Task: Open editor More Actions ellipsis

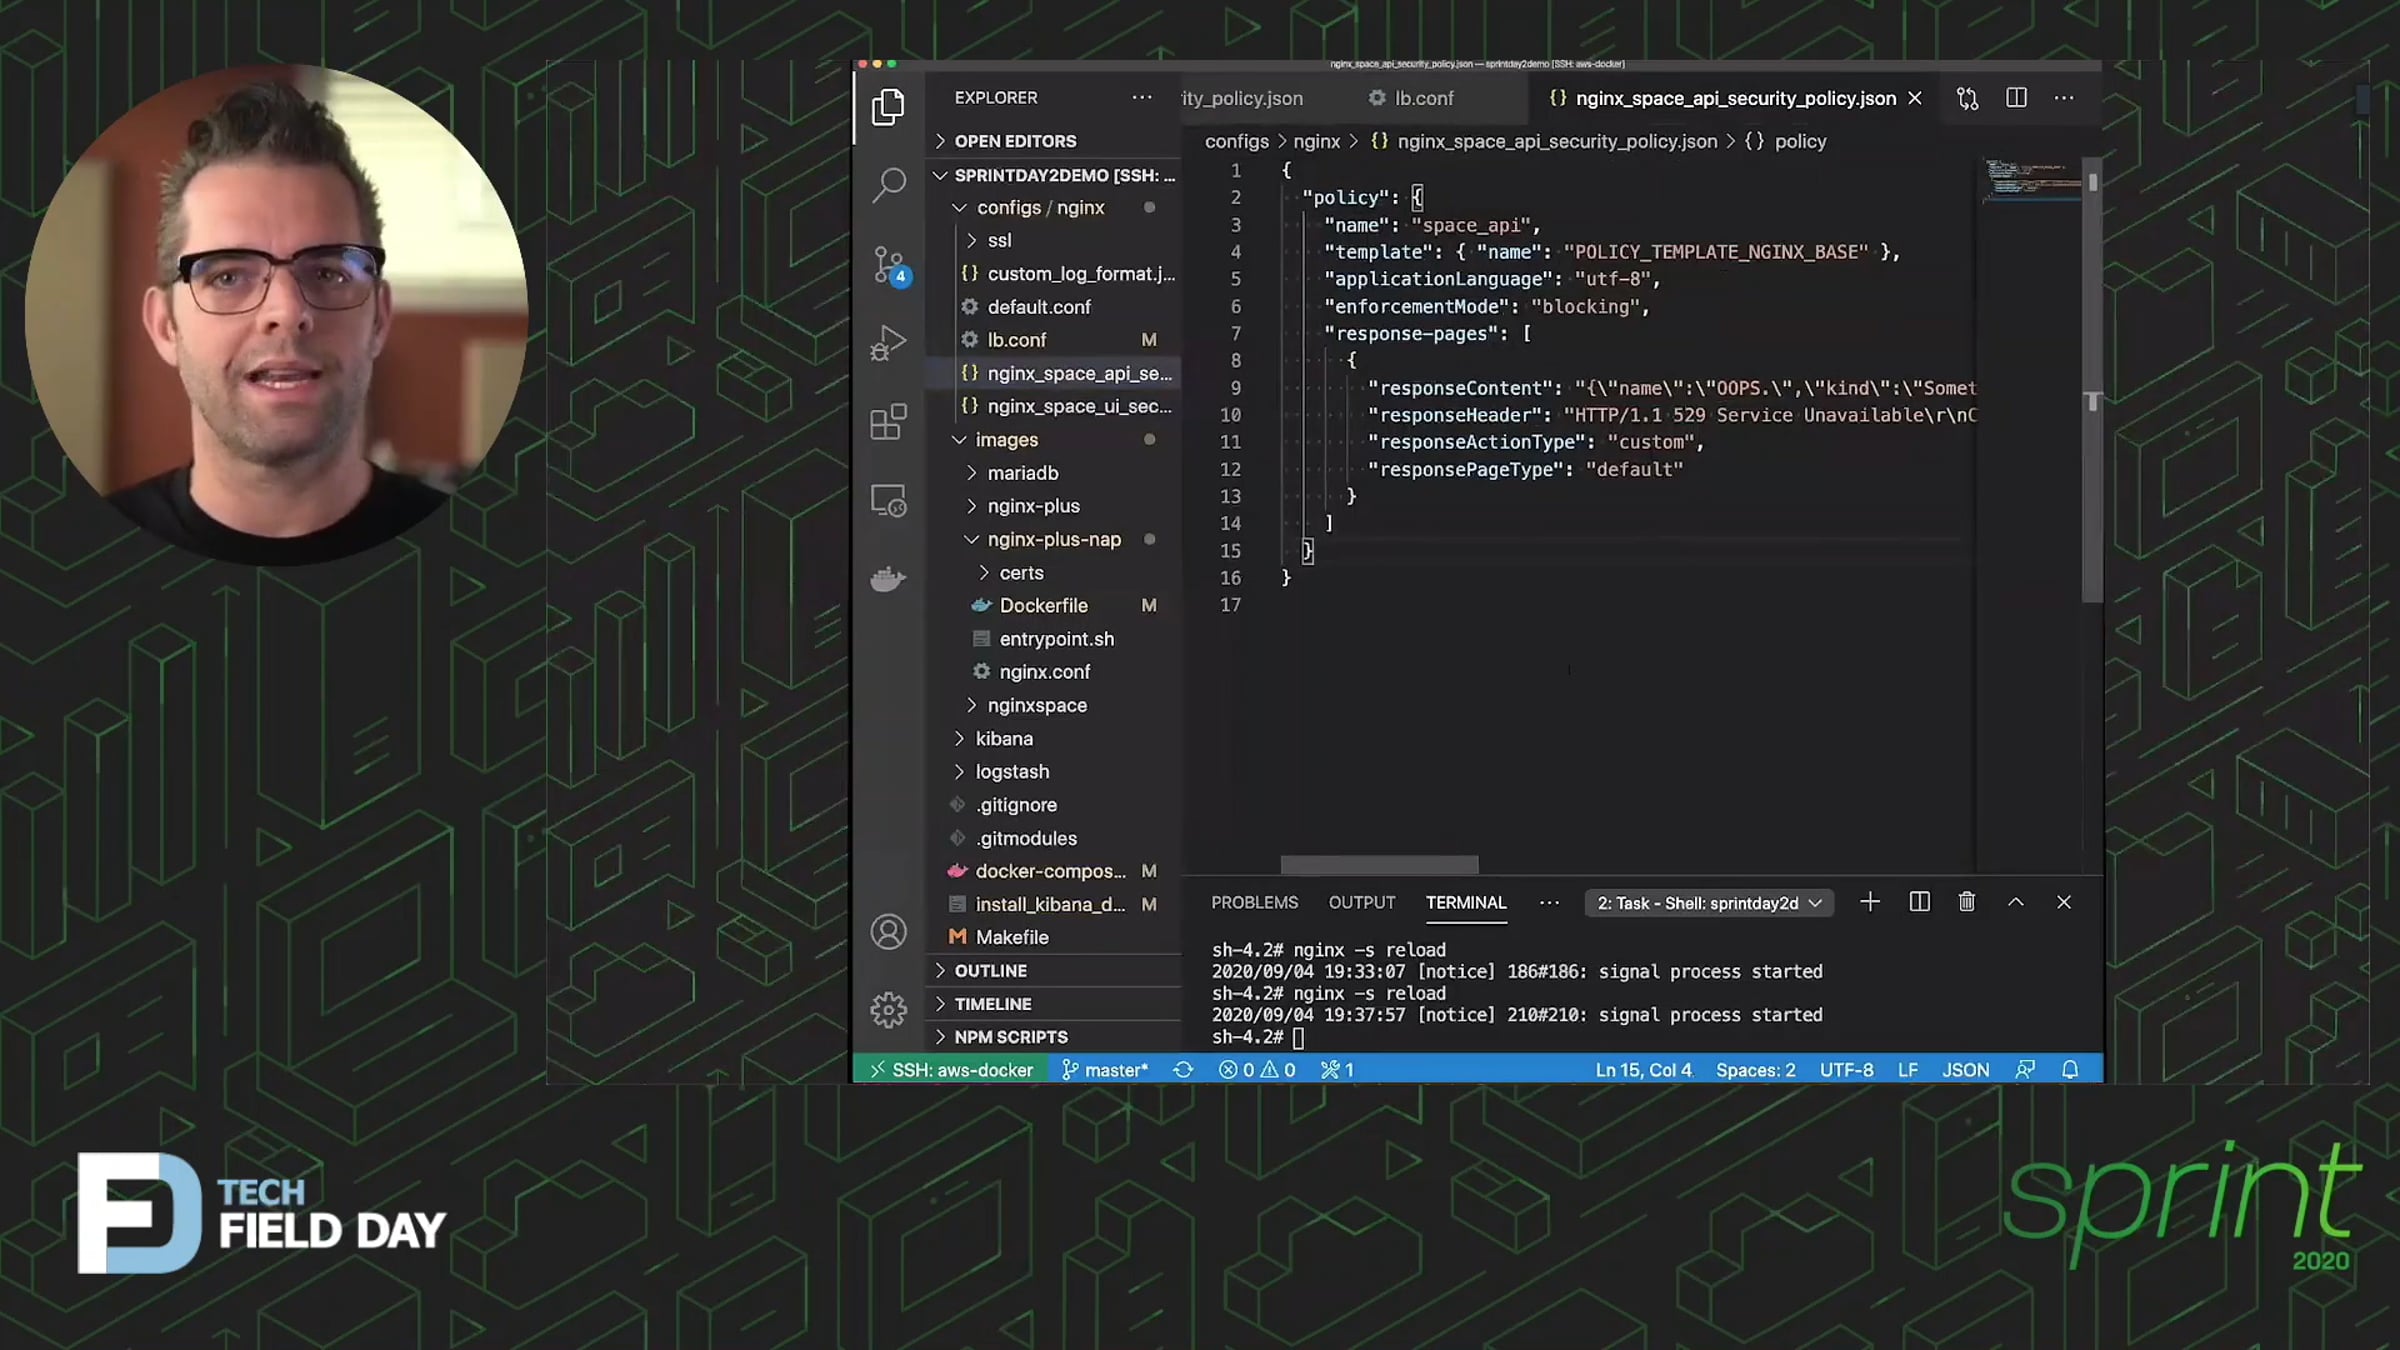Action: pos(2064,98)
